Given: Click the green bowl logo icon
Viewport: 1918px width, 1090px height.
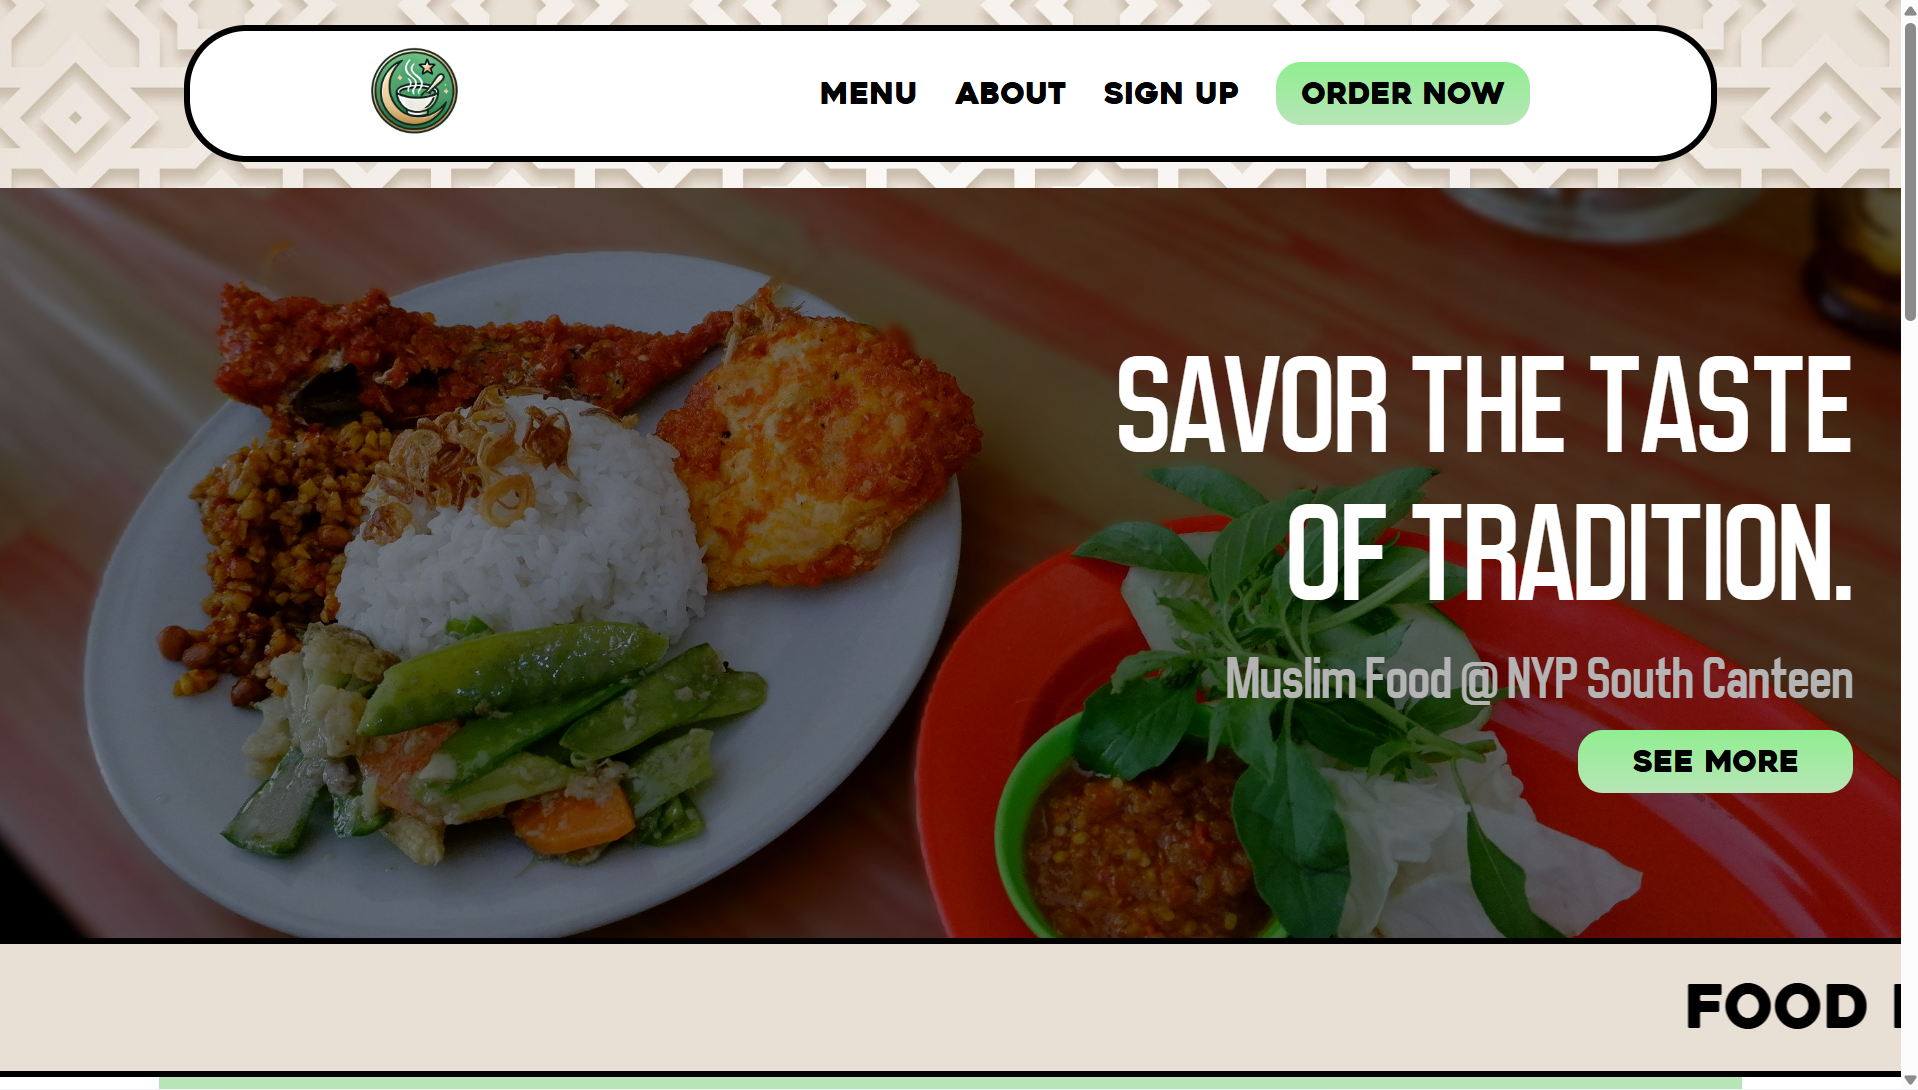Looking at the screenshot, I should pyautogui.click(x=414, y=91).
